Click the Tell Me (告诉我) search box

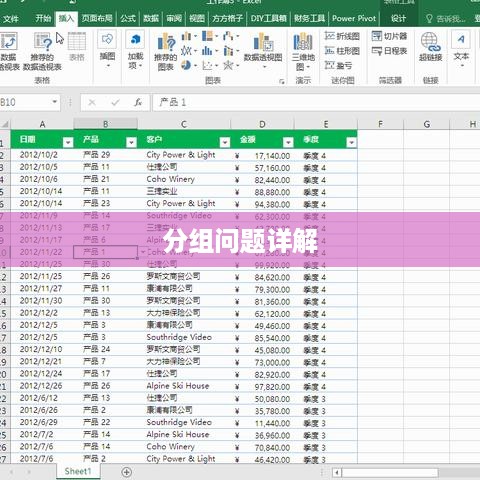tap(447, 19)
